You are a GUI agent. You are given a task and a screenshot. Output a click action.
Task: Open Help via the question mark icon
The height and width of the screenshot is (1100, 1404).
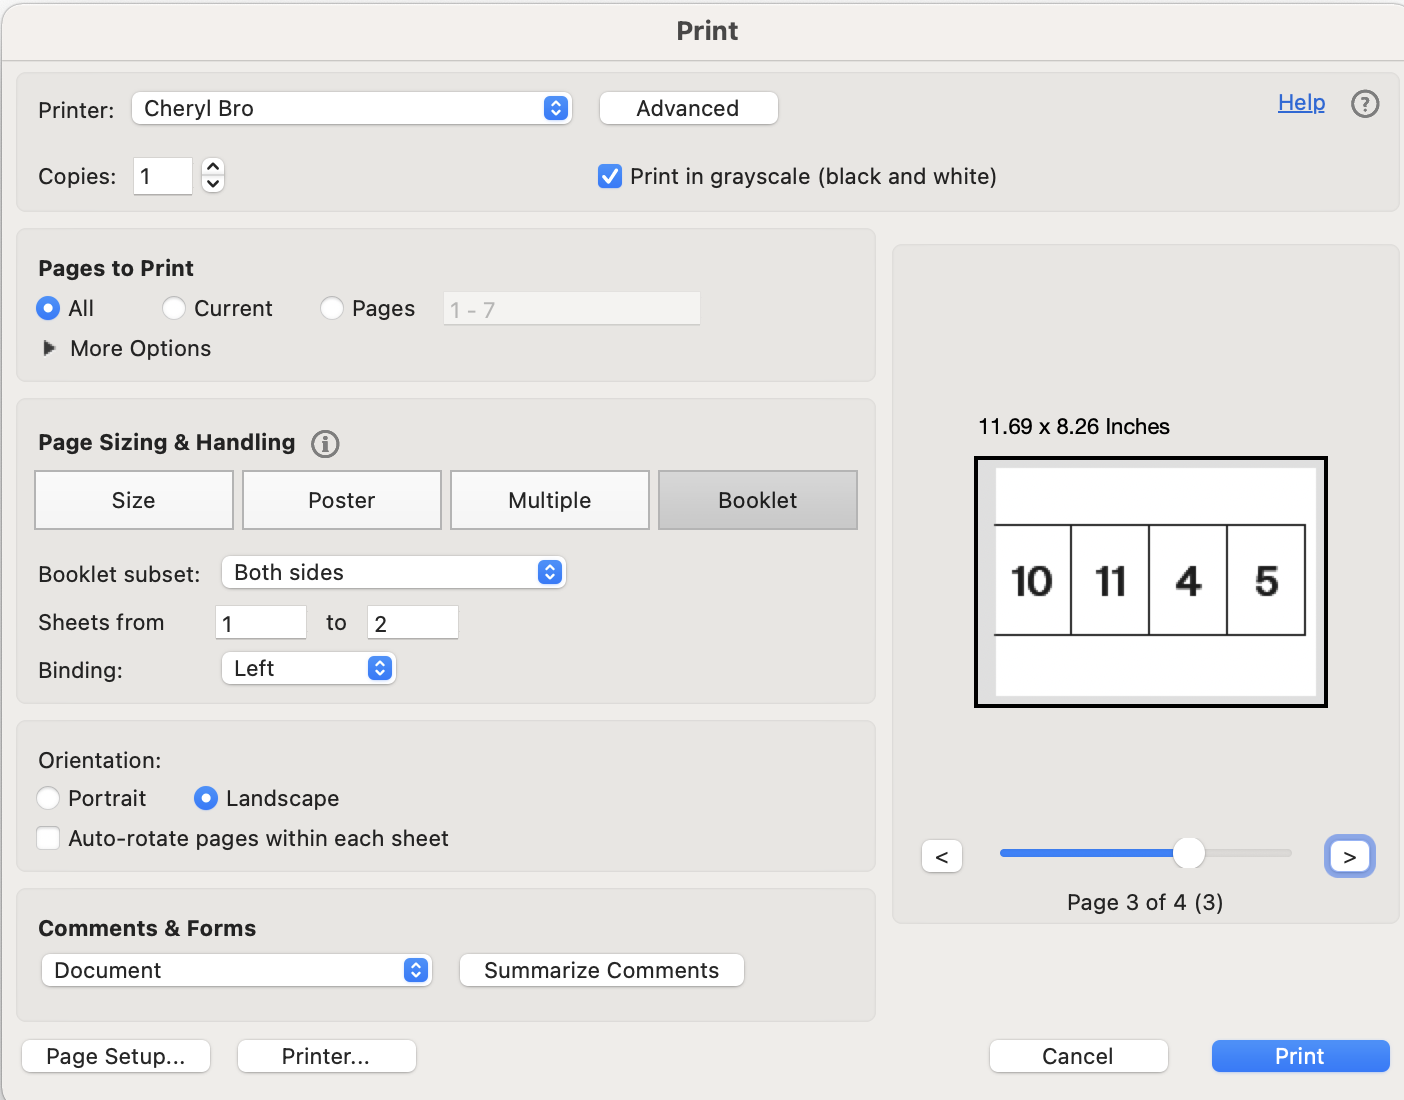[1365, 103]
